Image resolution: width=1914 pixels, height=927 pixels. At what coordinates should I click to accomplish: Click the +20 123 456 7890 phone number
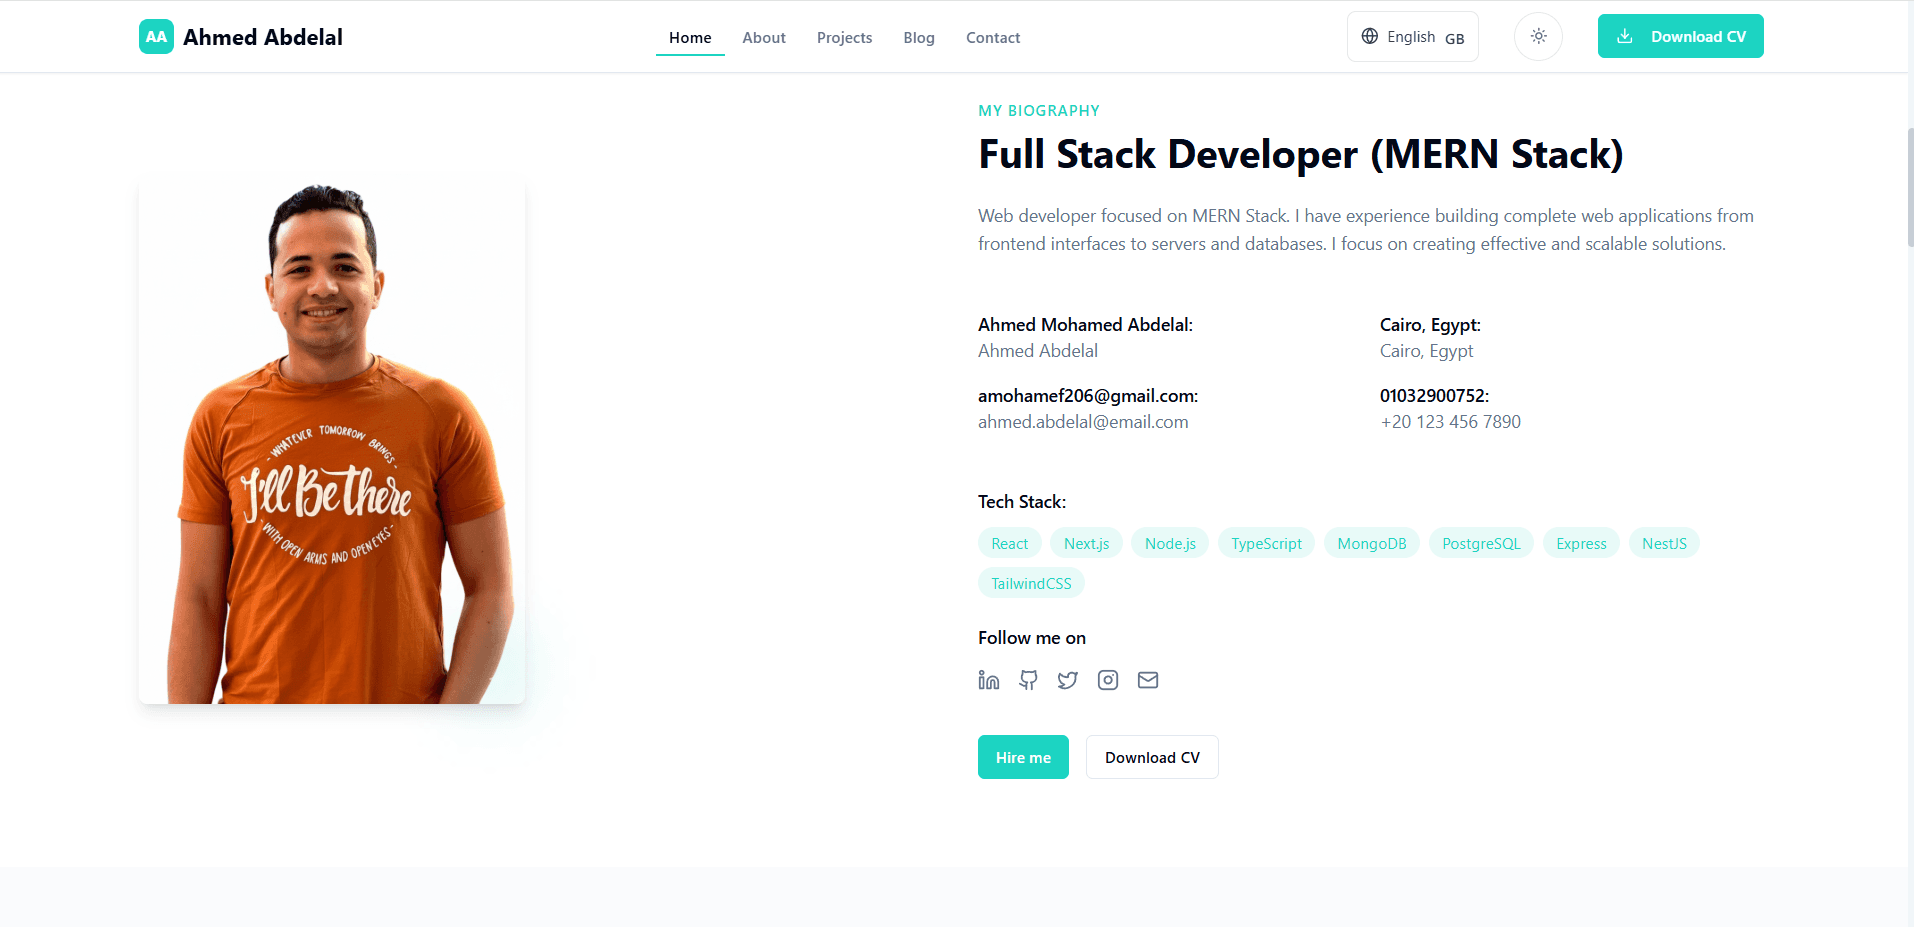tap(1450, 422)
